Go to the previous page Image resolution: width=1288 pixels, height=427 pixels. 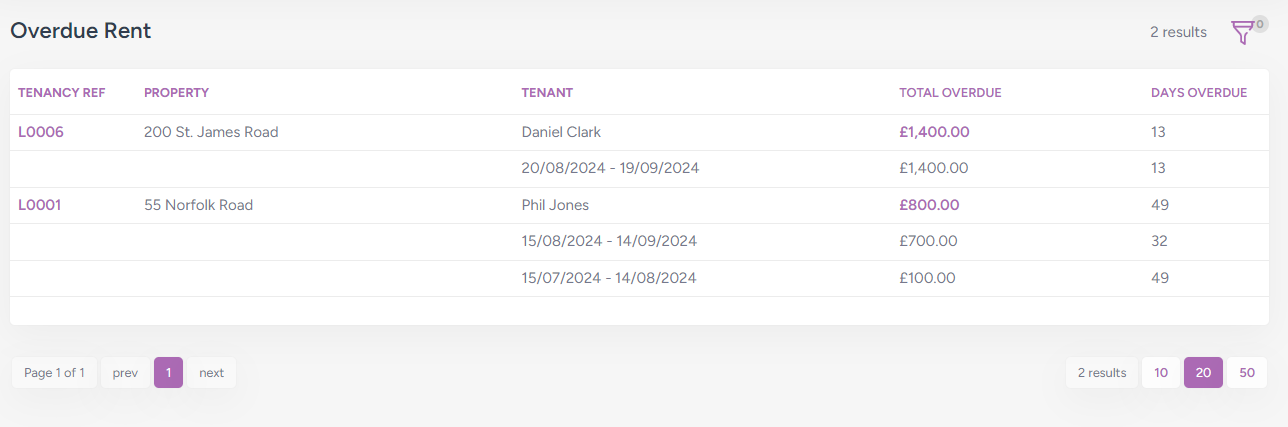tap(125, 373)
